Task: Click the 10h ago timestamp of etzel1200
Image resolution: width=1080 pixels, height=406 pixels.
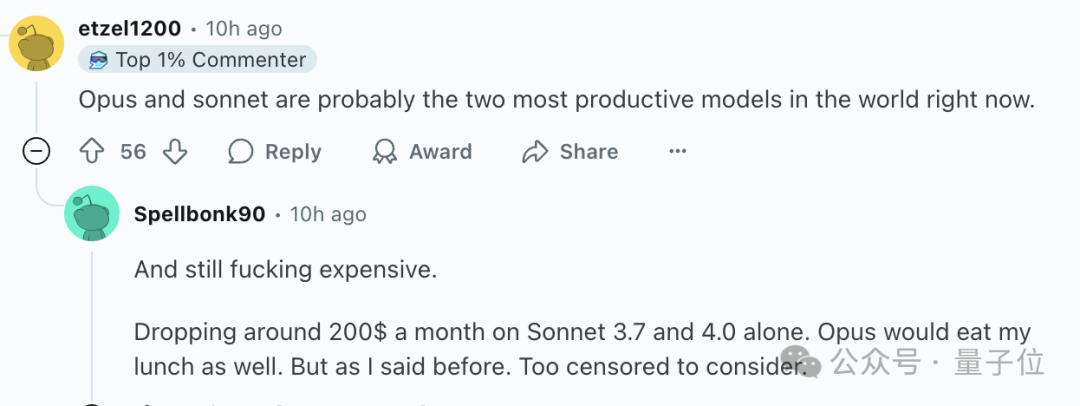Action: 244,28
